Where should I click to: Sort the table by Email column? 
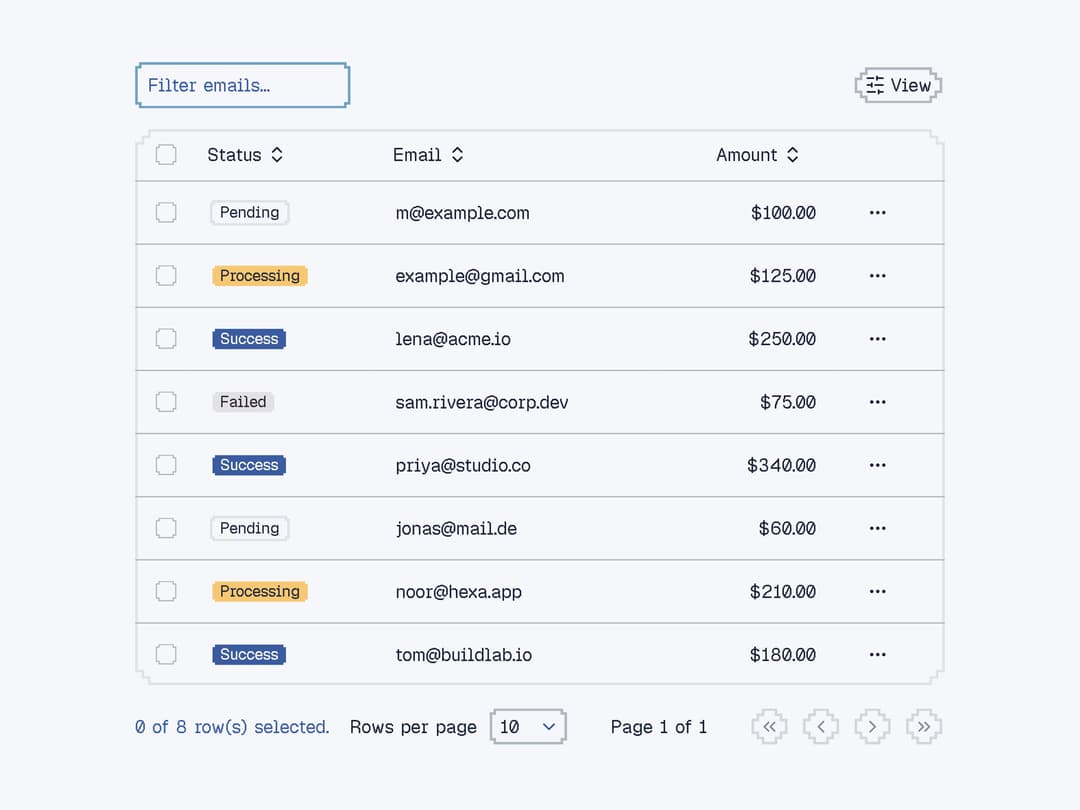point(428,155)
